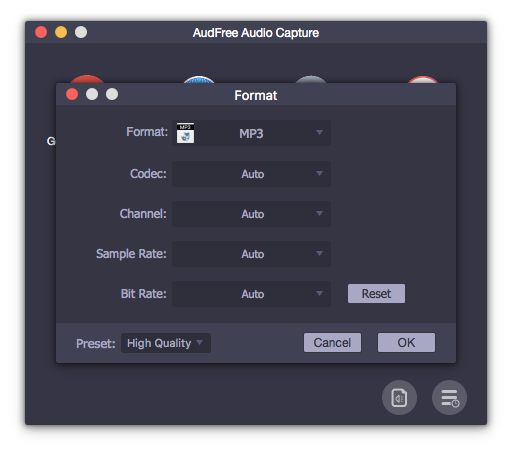The height and width of the screenshot is (454, 512).
Task: Open the recording history list icon
Action: [449, 397]
